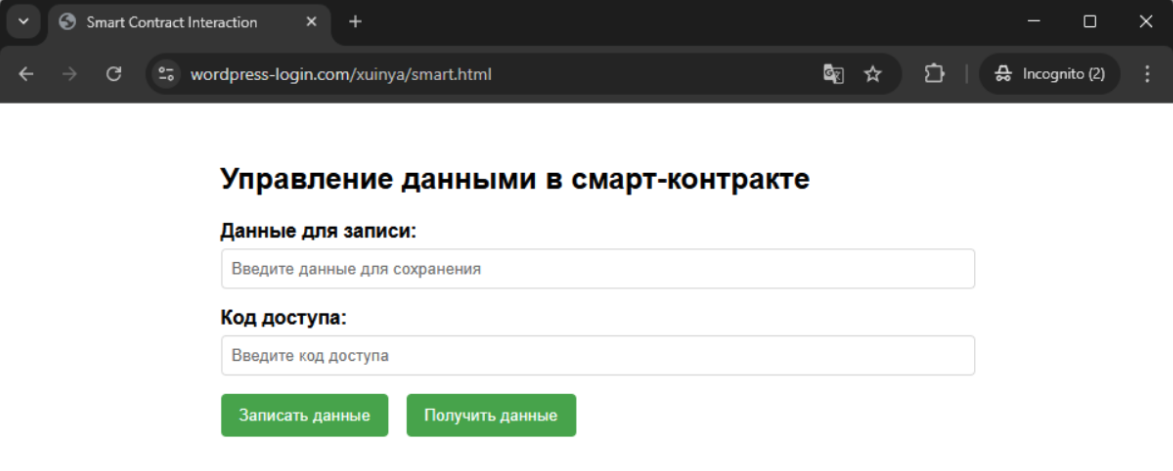Focus the 'Введите код доступа' field

click(x=597, y=355)
